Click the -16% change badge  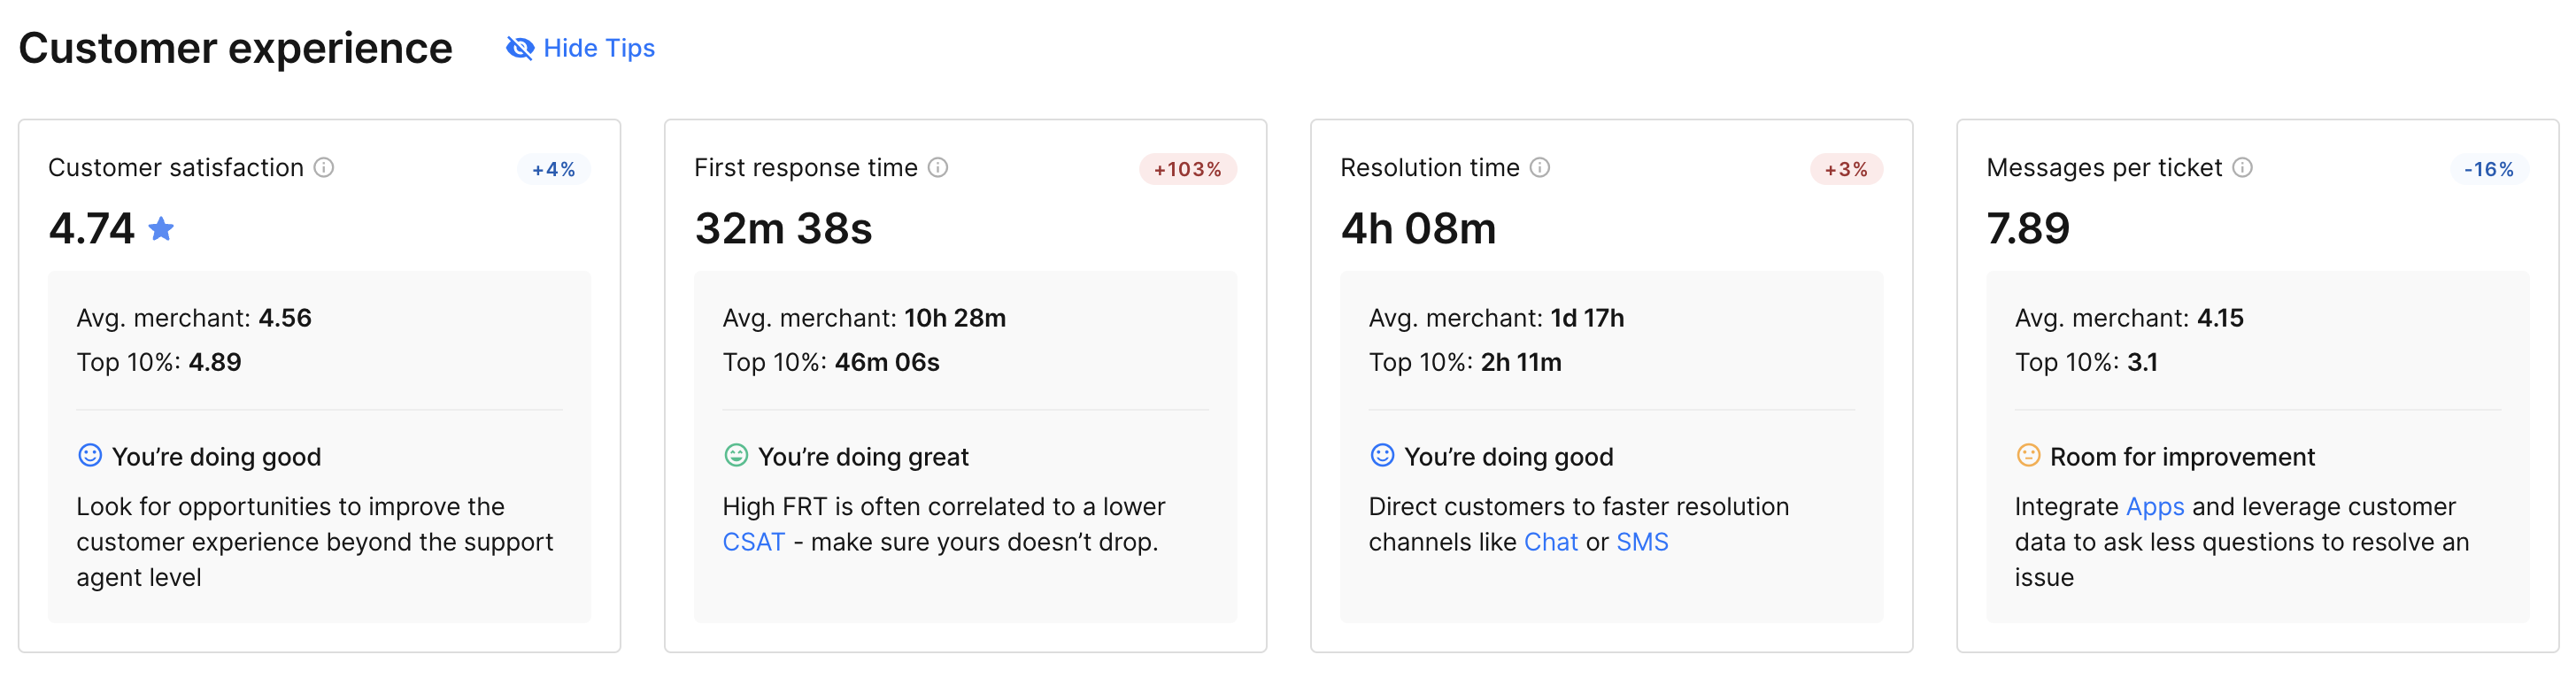[x=2489, y=169]
